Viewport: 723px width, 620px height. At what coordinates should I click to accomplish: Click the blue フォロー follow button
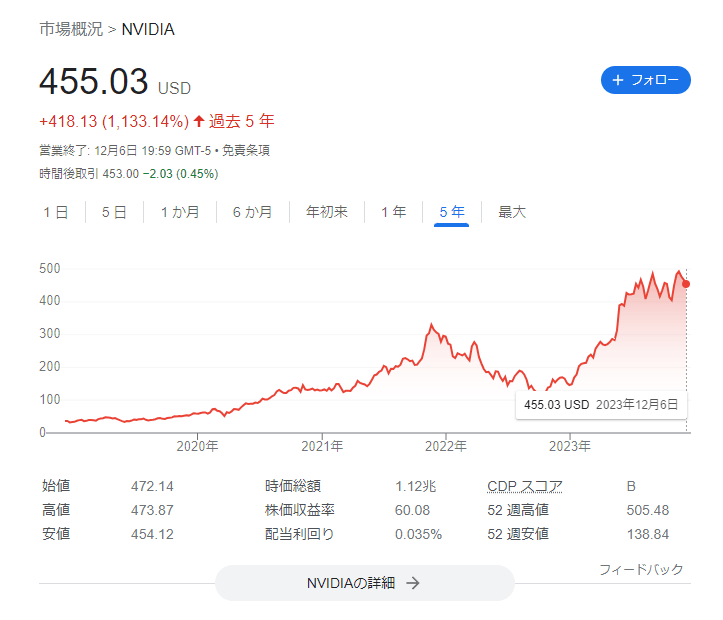click(646, 80)
